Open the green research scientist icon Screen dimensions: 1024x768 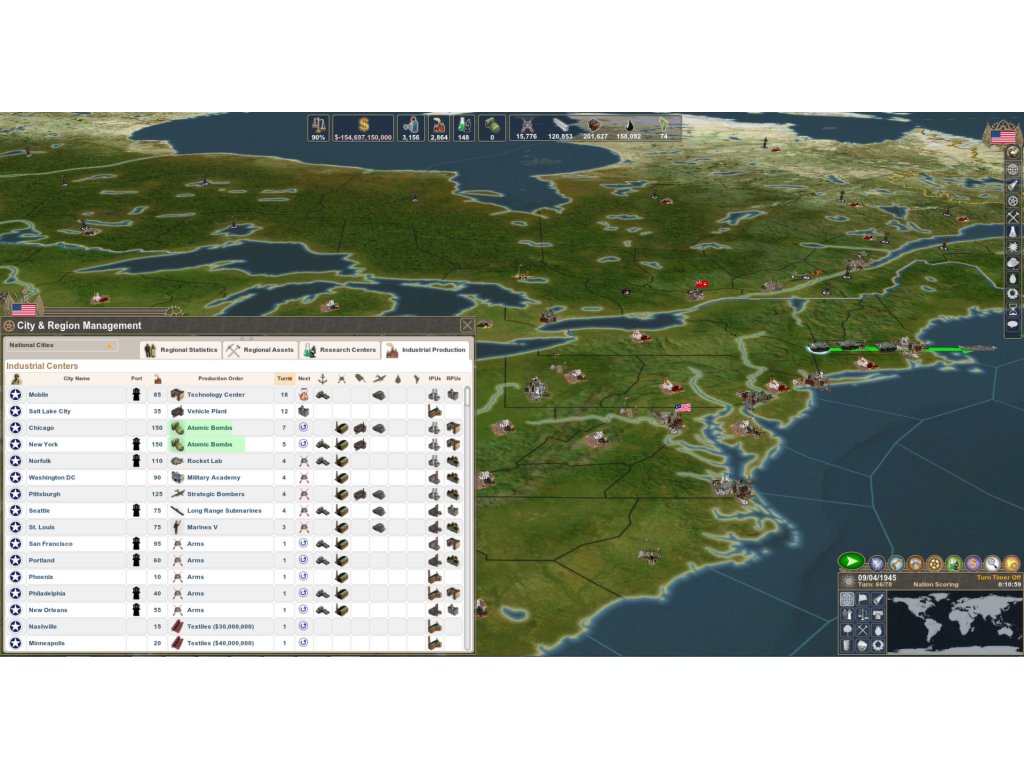[x=954, y=563]
